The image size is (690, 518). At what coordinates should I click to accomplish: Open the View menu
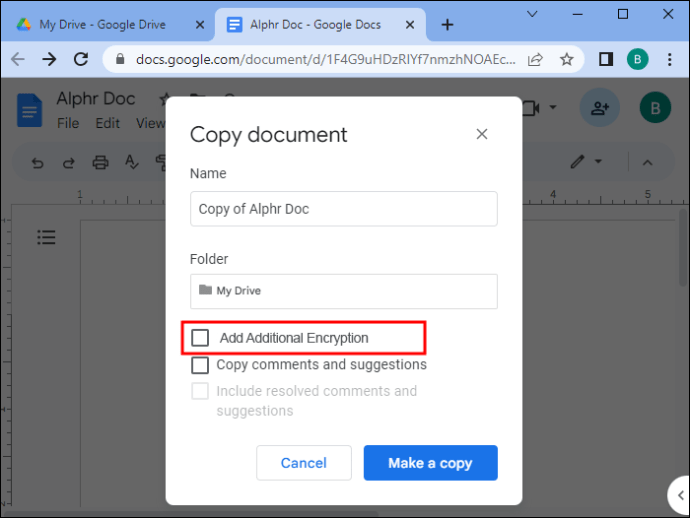pyautogui.click(x=150, y=123)
